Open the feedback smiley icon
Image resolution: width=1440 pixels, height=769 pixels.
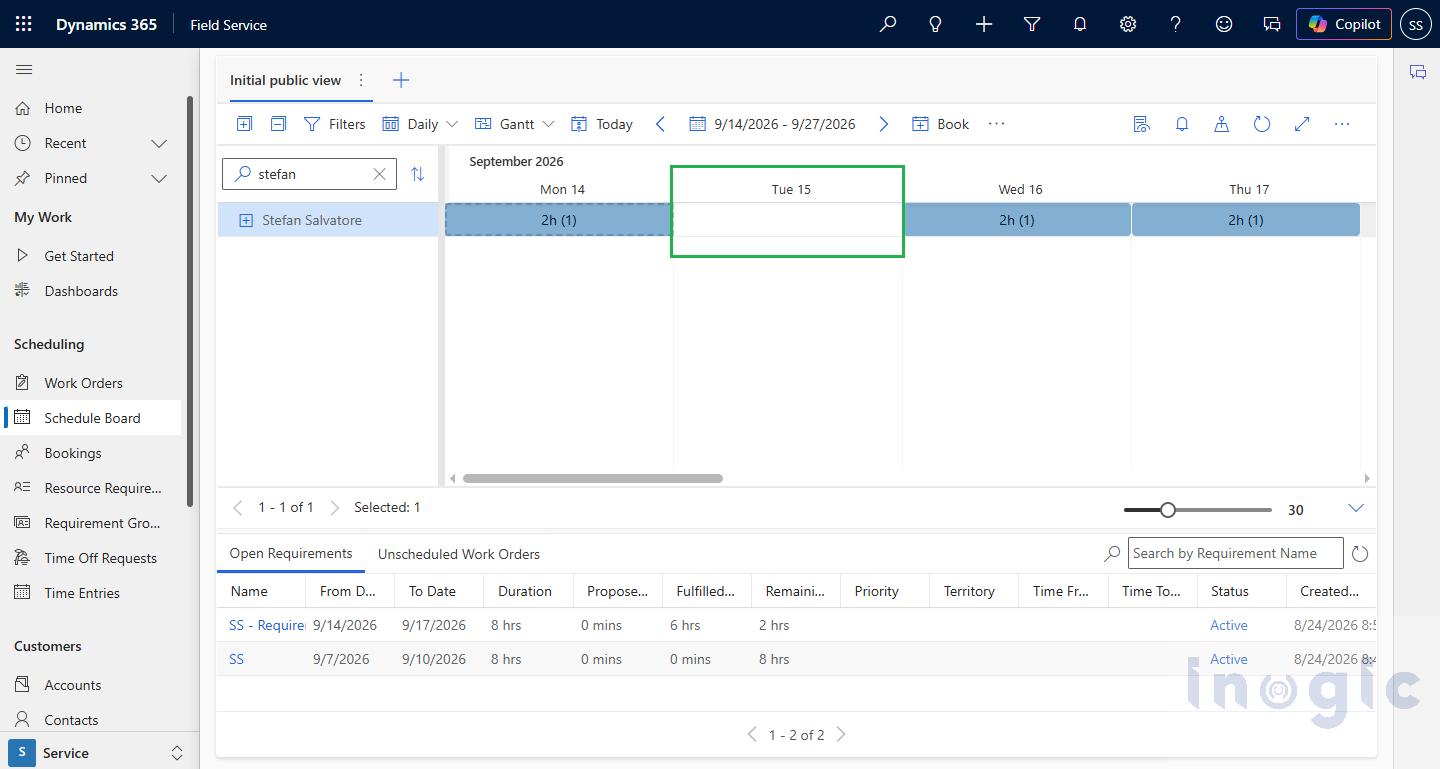pos(1224,24)
